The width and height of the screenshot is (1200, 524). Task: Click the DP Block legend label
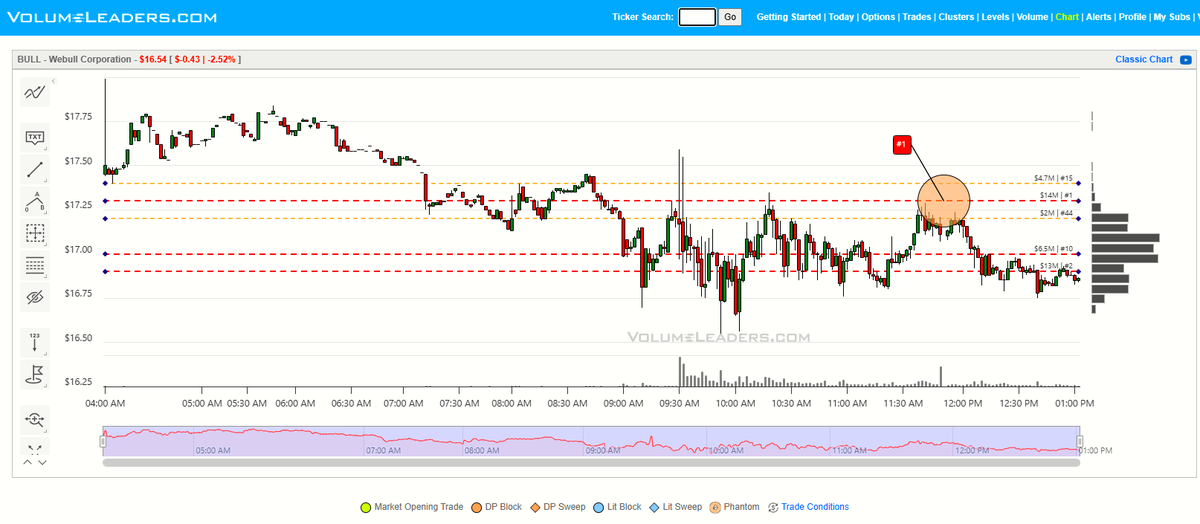[504, 507]
